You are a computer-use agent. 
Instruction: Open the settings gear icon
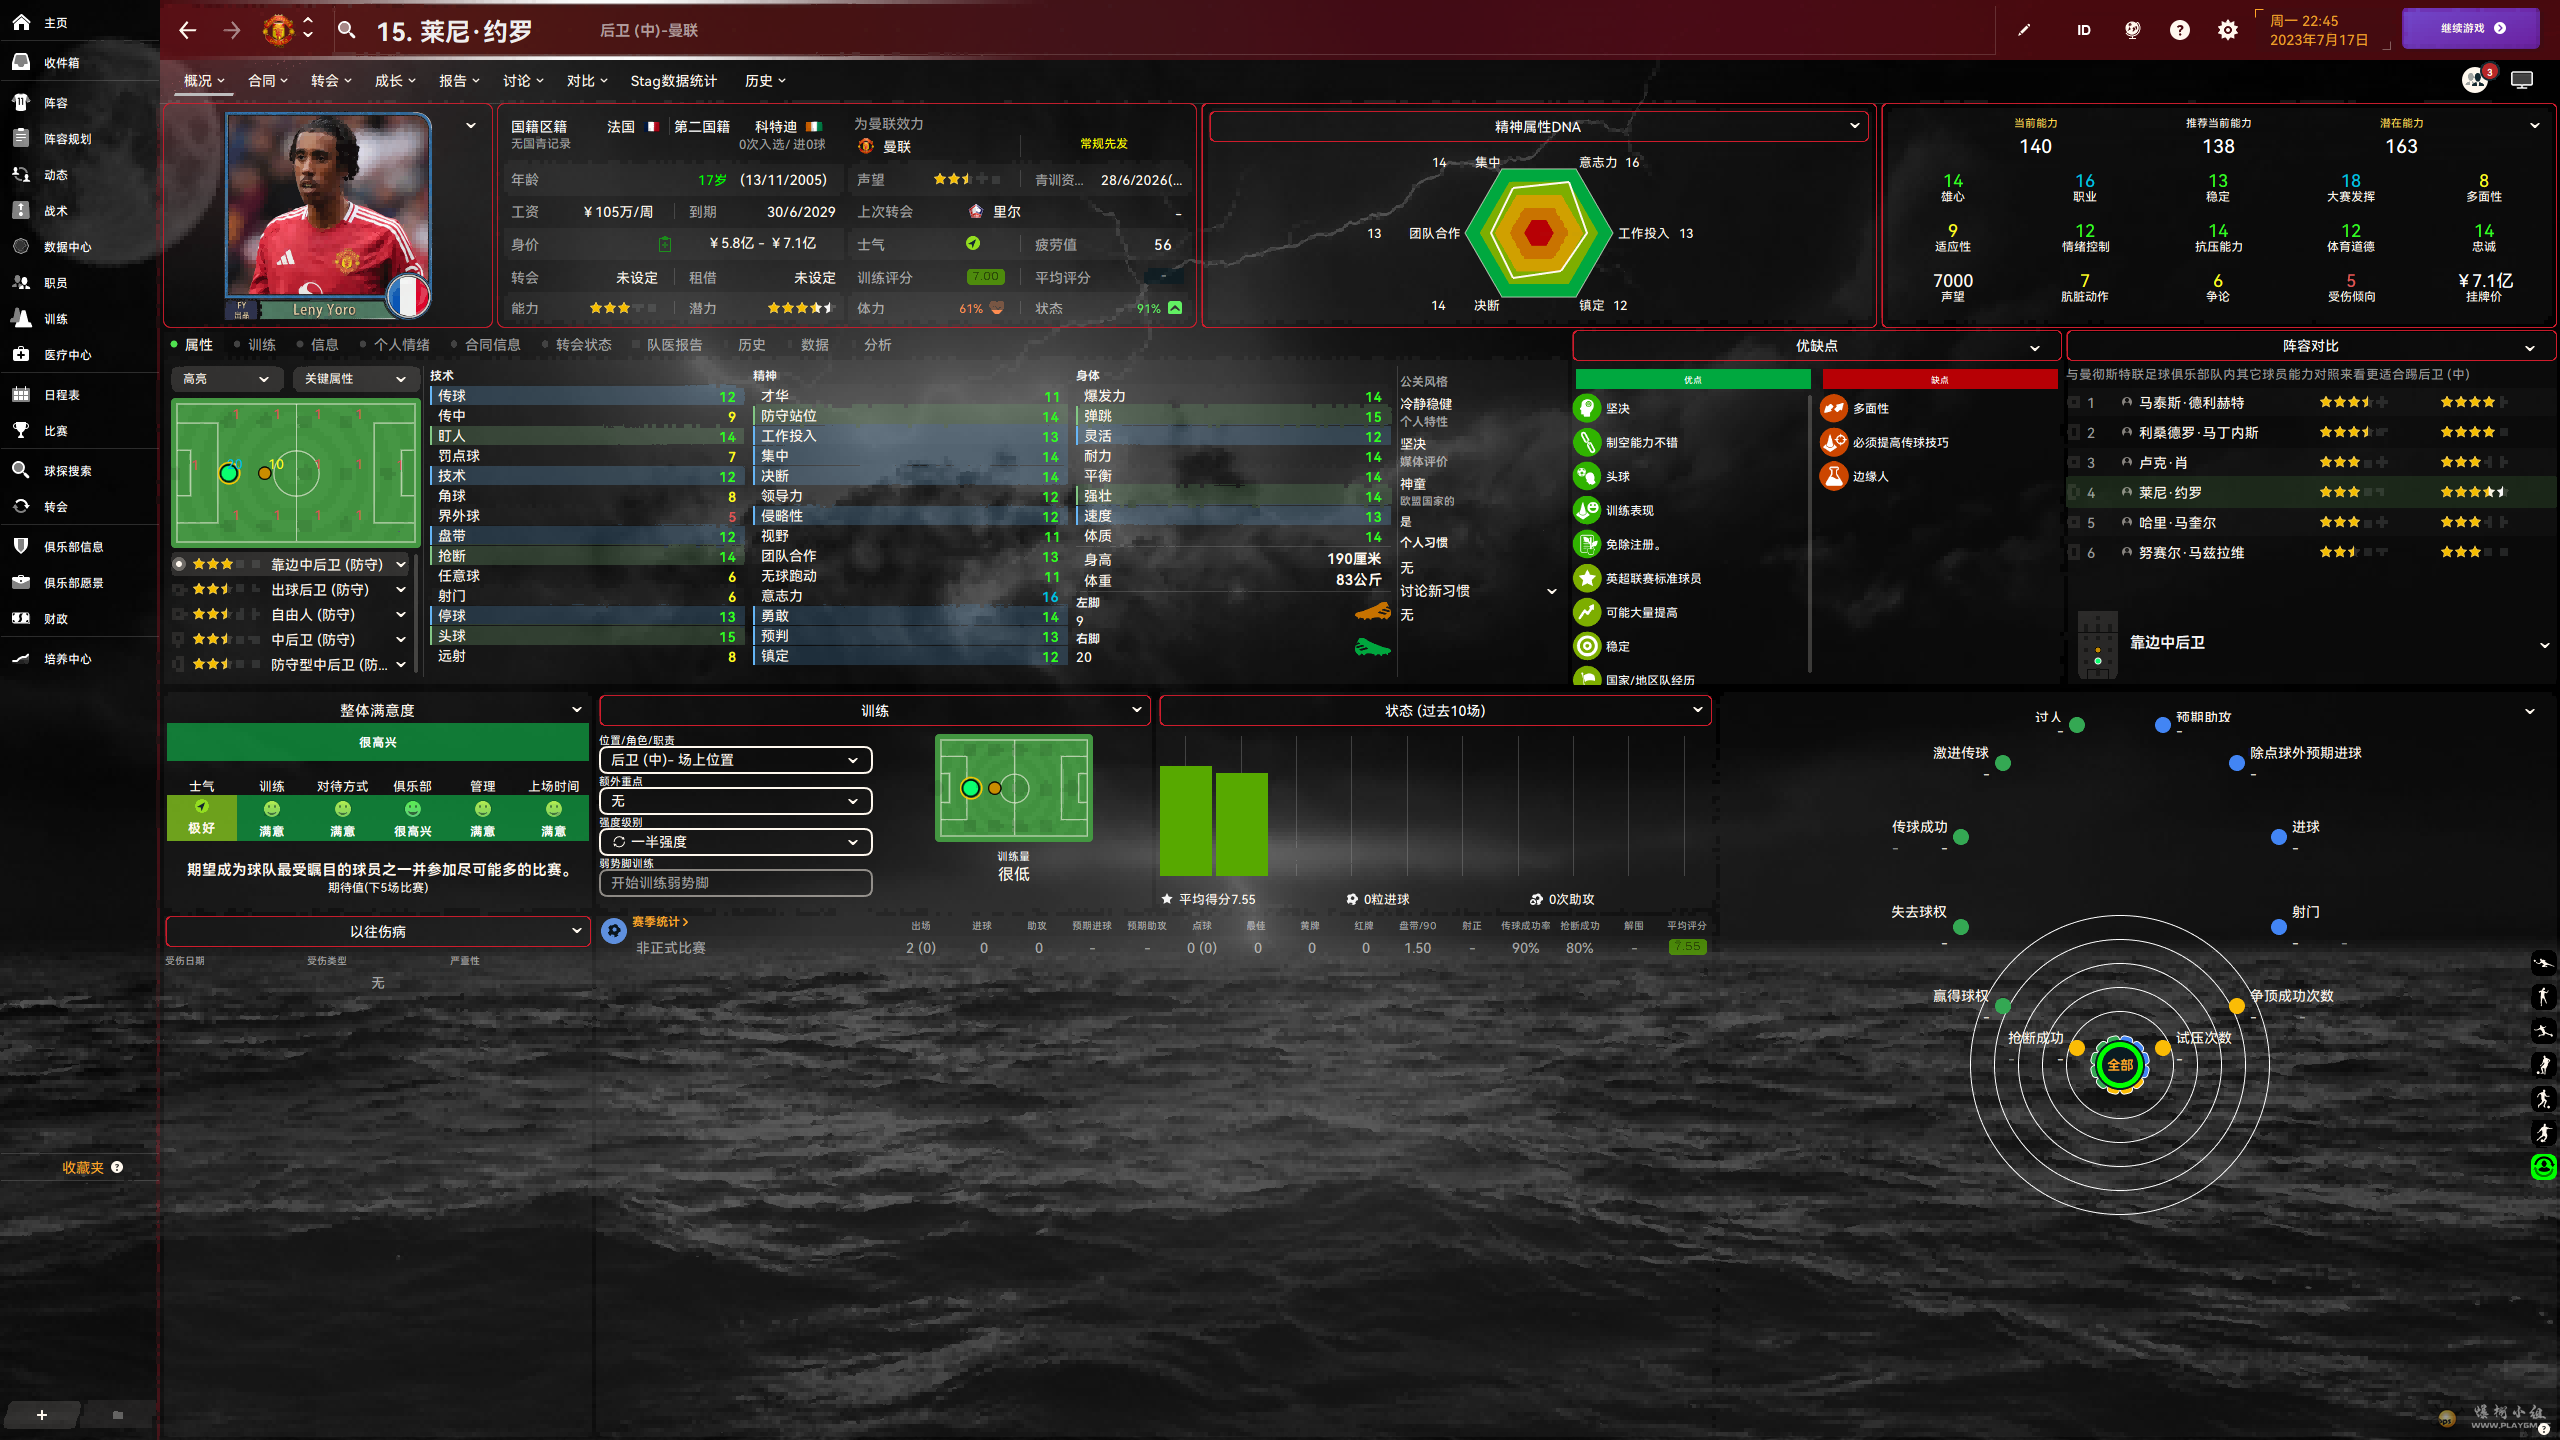2227,30
